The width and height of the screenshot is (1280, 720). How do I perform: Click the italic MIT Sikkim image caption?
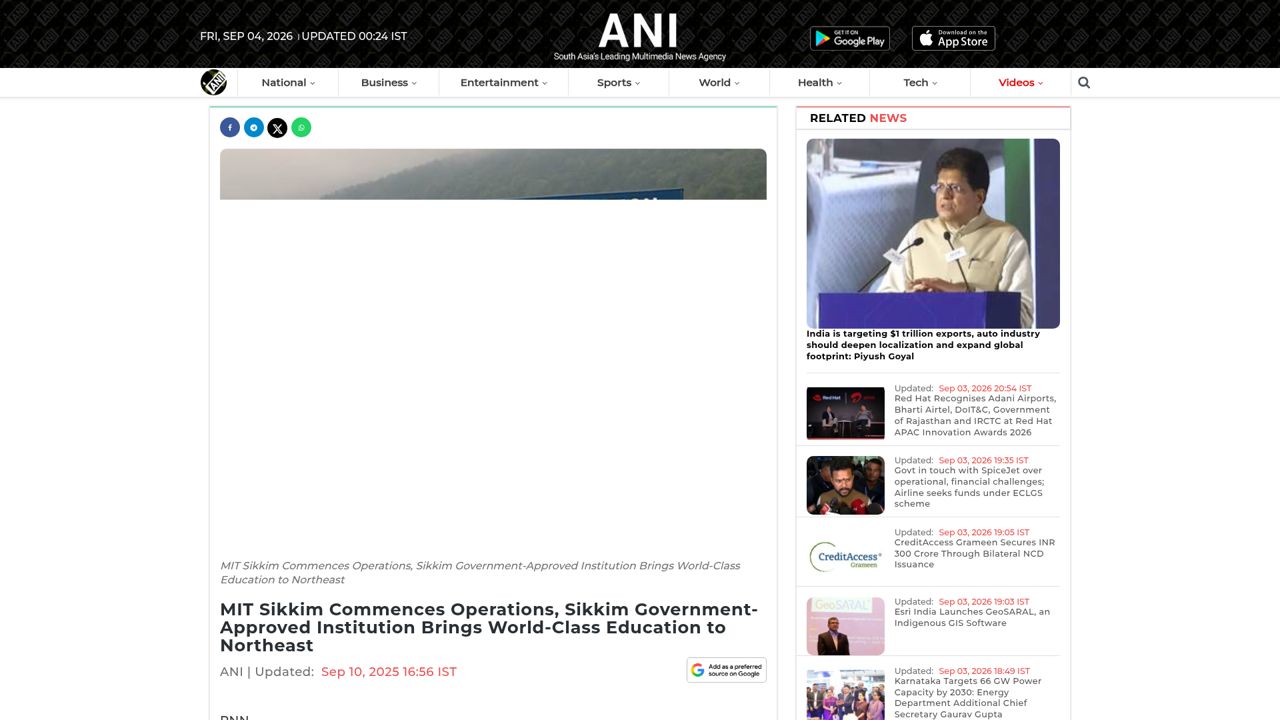click(x=480, y=572)
